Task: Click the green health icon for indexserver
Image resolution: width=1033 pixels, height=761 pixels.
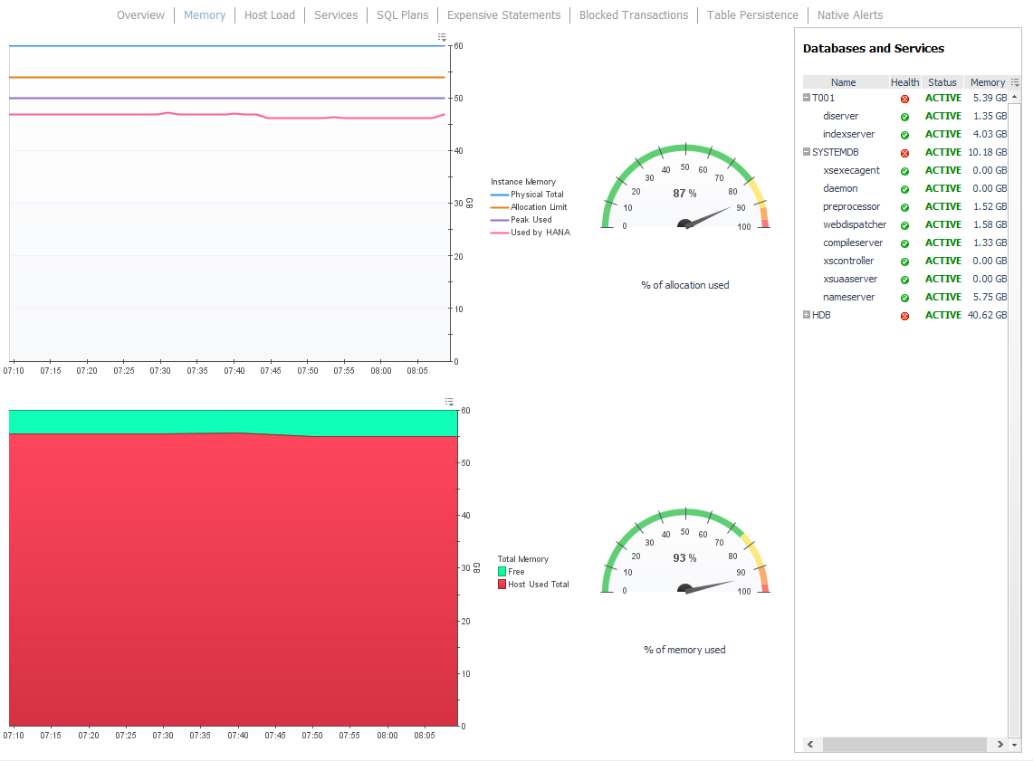Action: point(905,135)
